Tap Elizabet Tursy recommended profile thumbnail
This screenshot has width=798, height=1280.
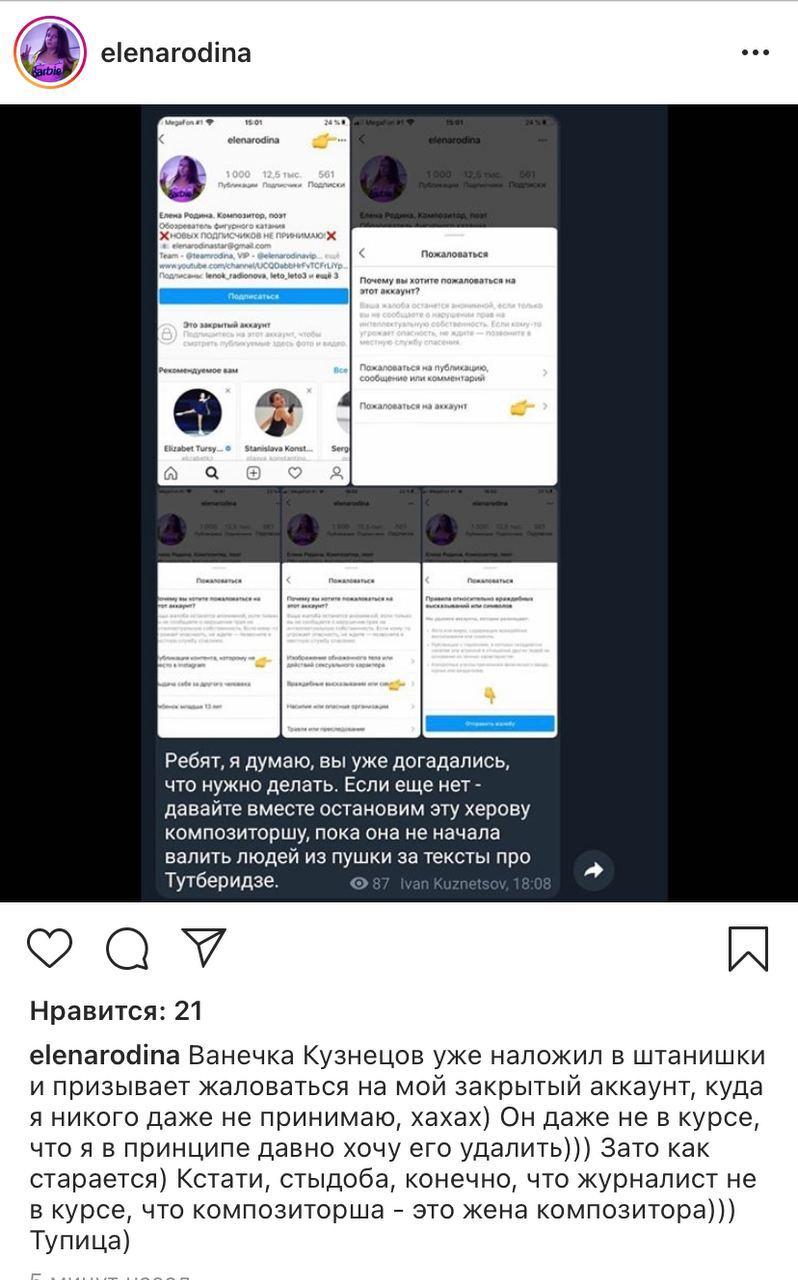(197, 412)
